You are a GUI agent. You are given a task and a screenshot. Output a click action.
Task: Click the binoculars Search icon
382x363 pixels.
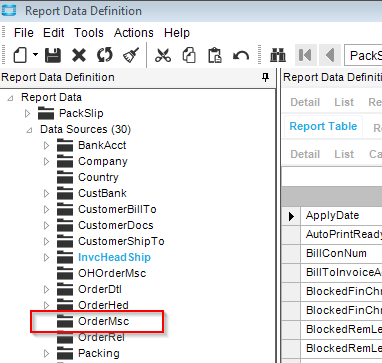278,55
